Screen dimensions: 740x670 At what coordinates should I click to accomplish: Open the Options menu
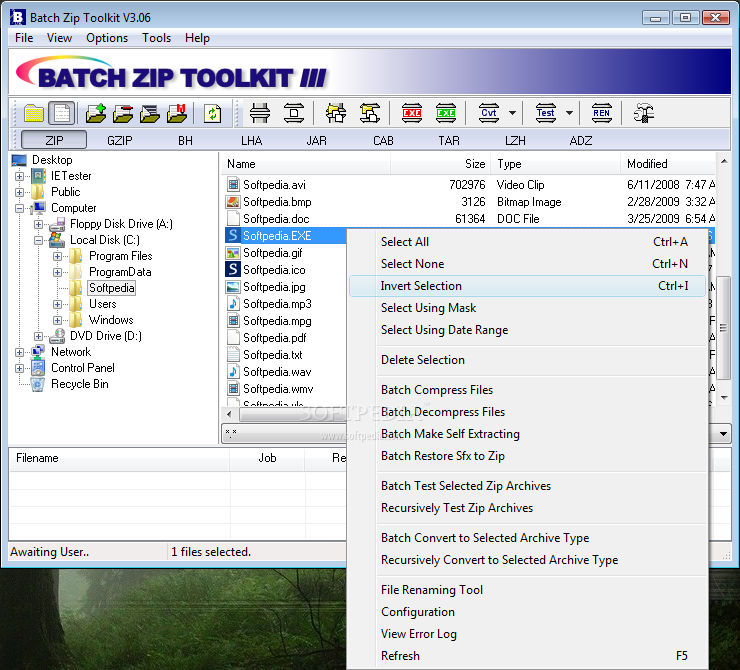coord(107,38)
